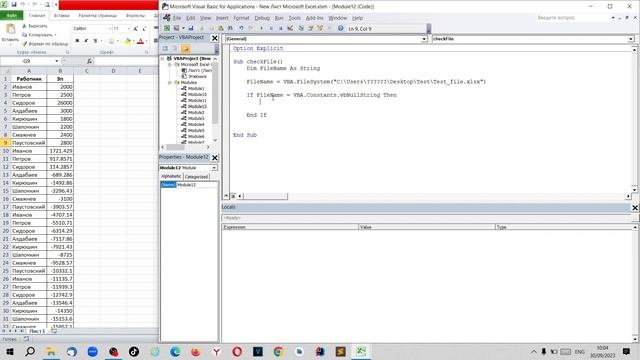Click Increase Font Size icon in Excel
This screenshot has width=640, height=360.
(x=135, y=29)
